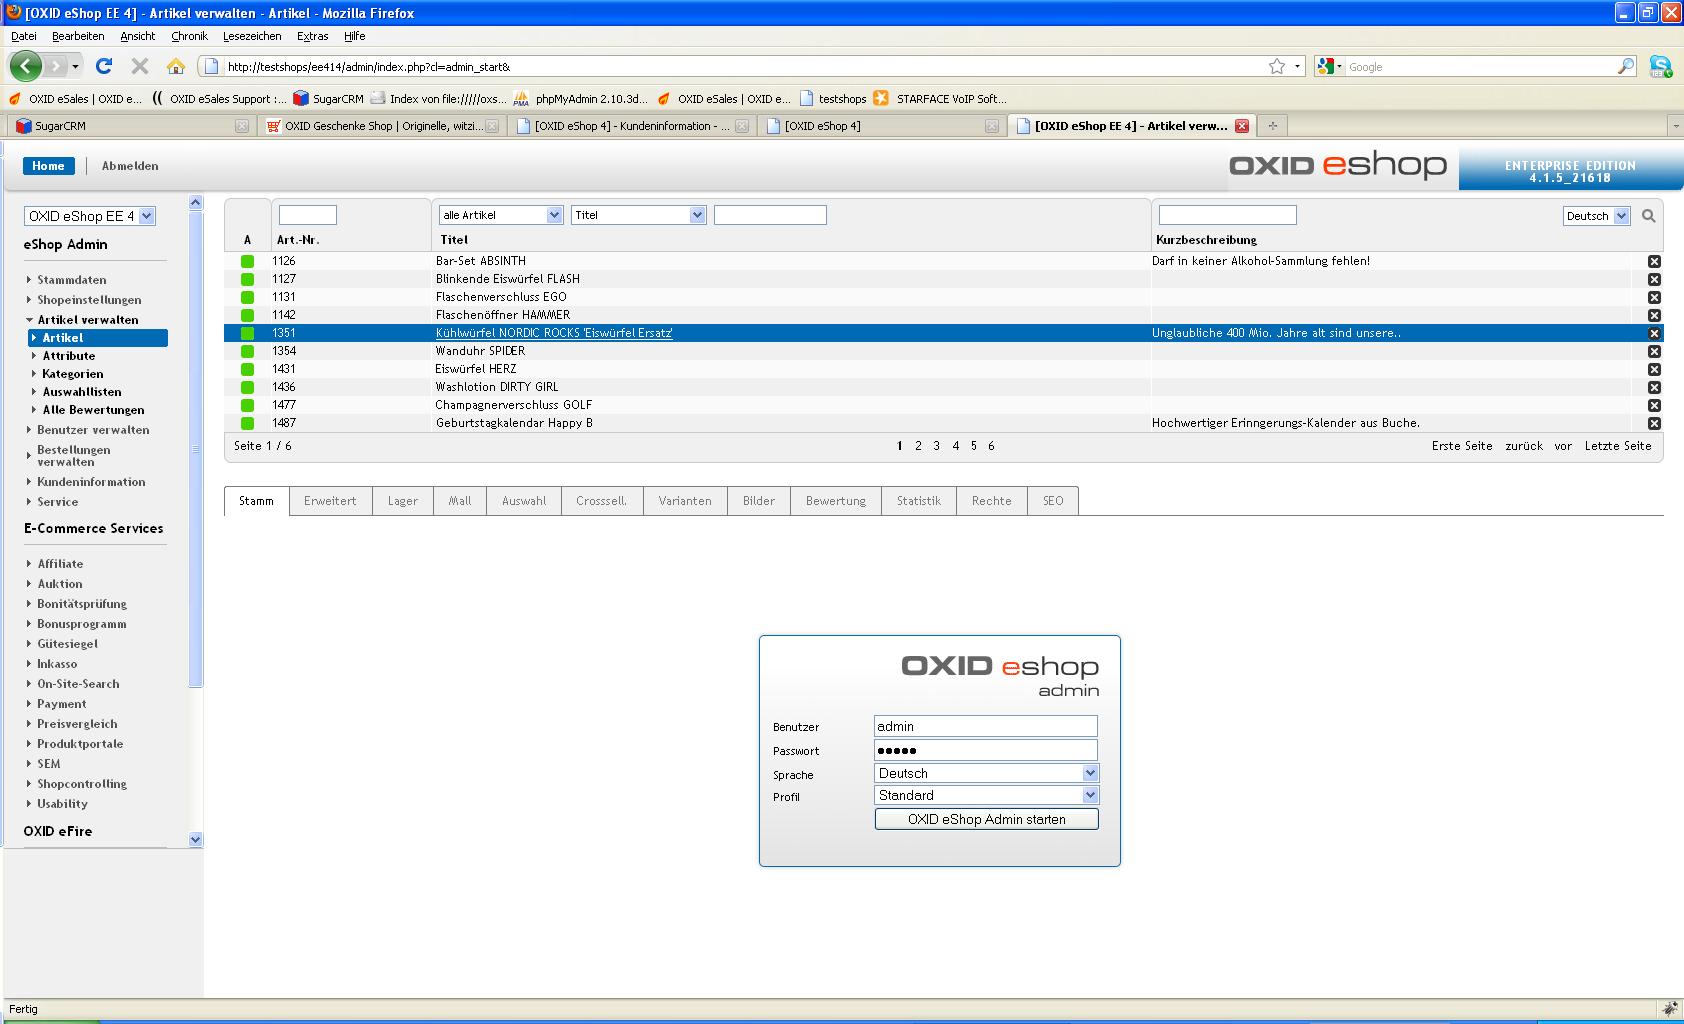Click the search magnifier icon in article list

click(1648, 216)
